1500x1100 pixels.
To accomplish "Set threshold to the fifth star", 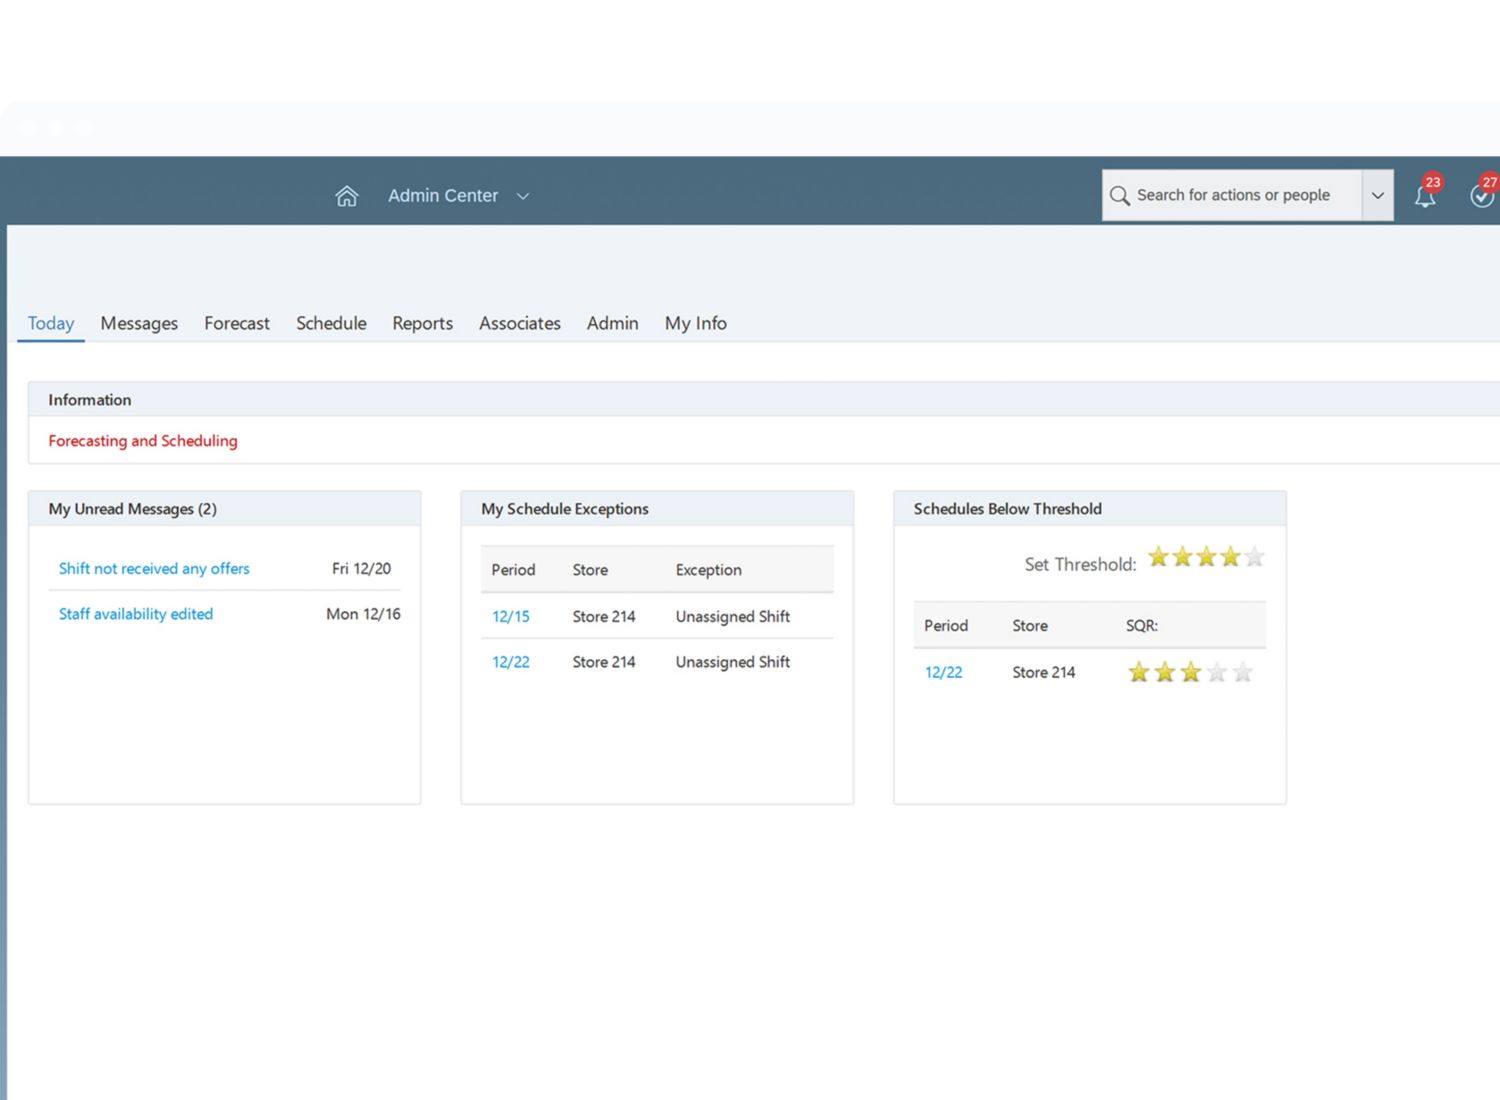I will point(1254,557).
